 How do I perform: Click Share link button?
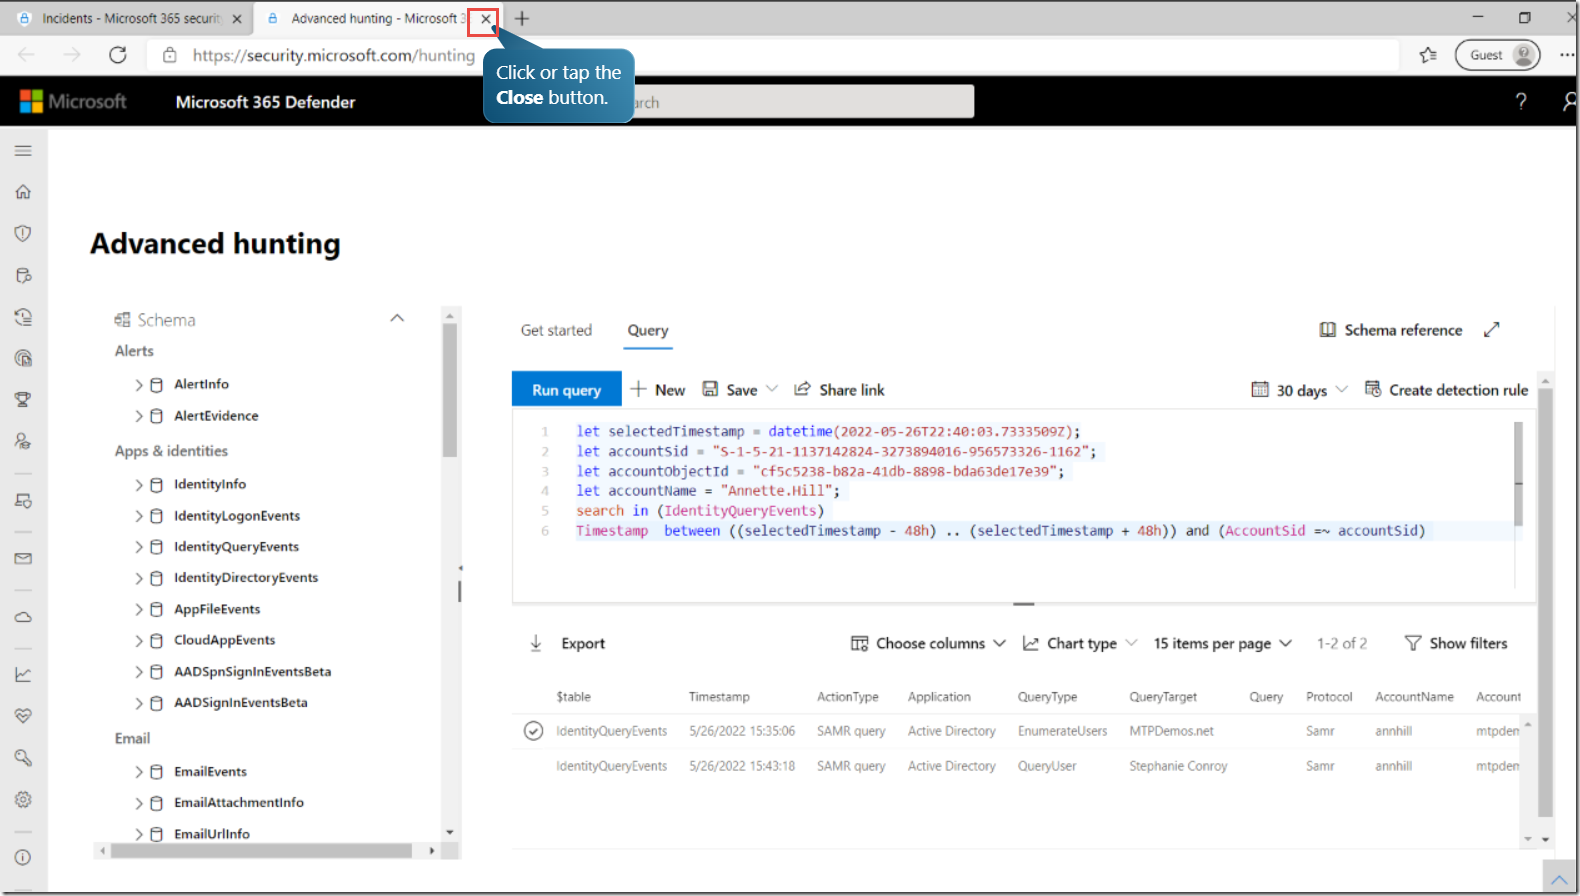[x=839, y=390]
